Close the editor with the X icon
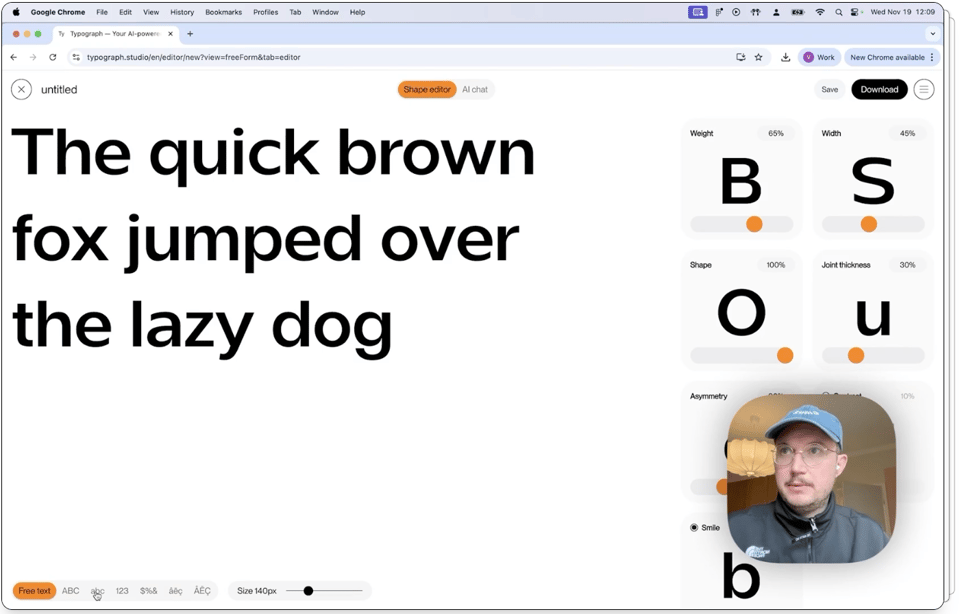The image size is (960, 614). click(x=21, y=90)
